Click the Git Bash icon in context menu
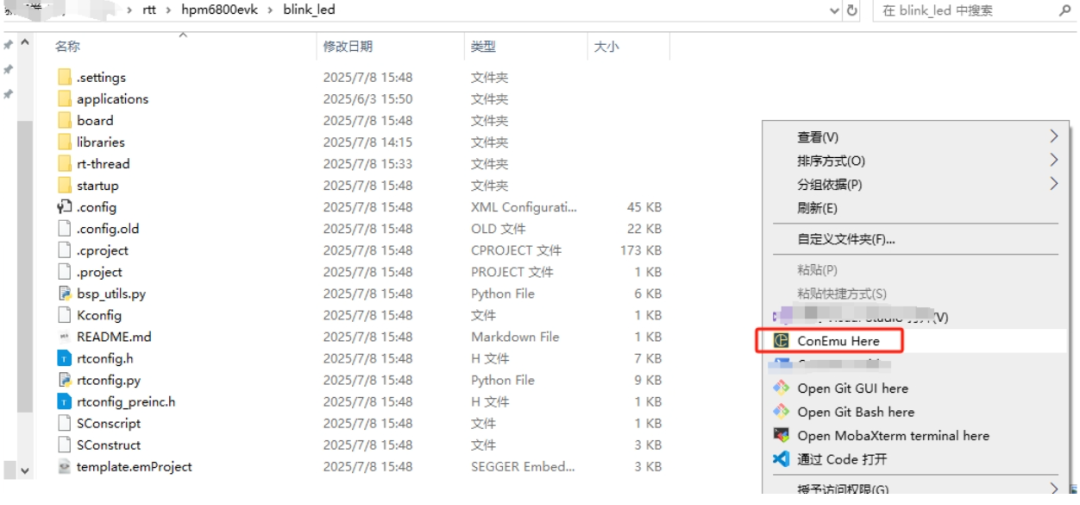 pyautogui.click(x=780, y=412)
